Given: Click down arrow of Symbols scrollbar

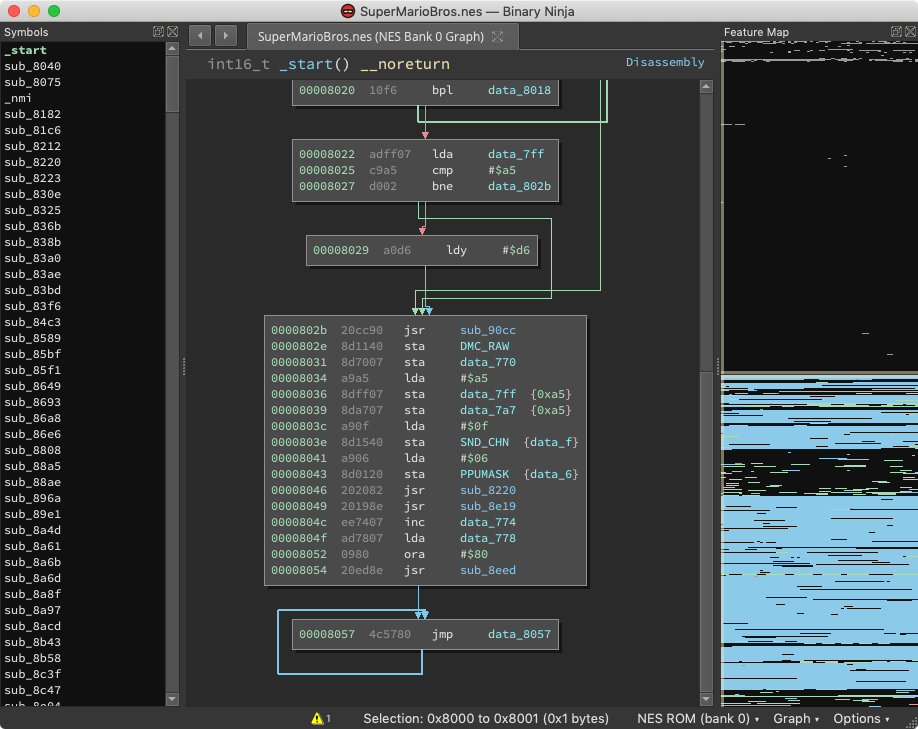Looking at the screenshot, I should coord(172,699).
